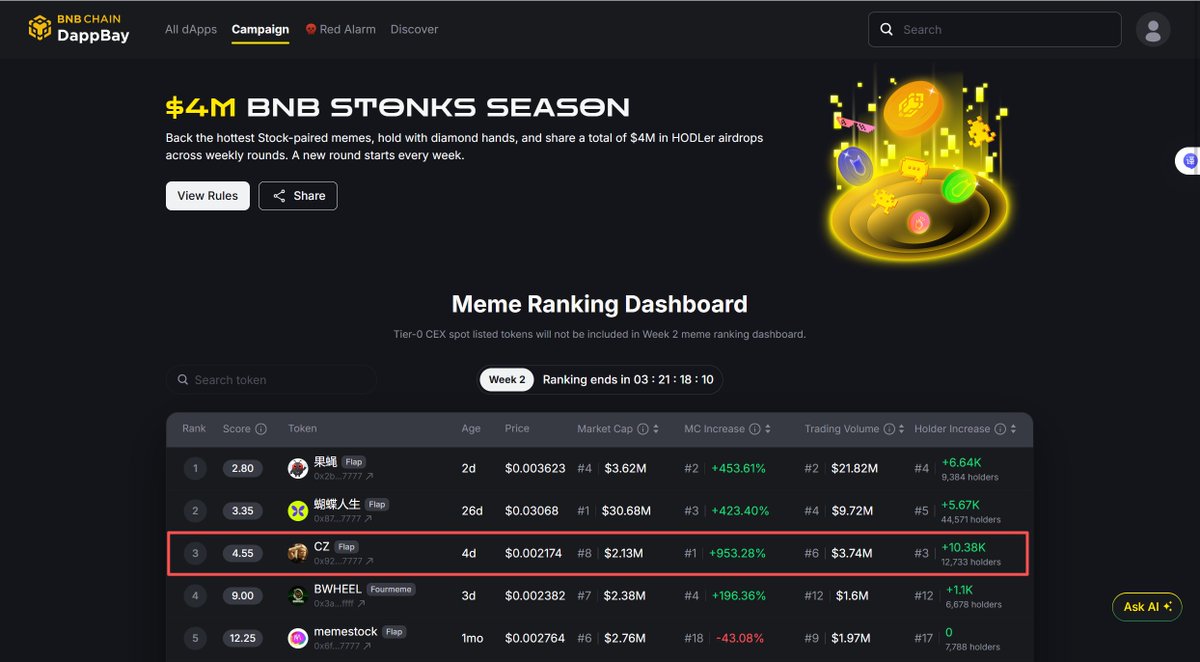The height and width of the screenshot is (662, 1200).
Task: Open the user profile avatar icon
Action: [1153, 29]
